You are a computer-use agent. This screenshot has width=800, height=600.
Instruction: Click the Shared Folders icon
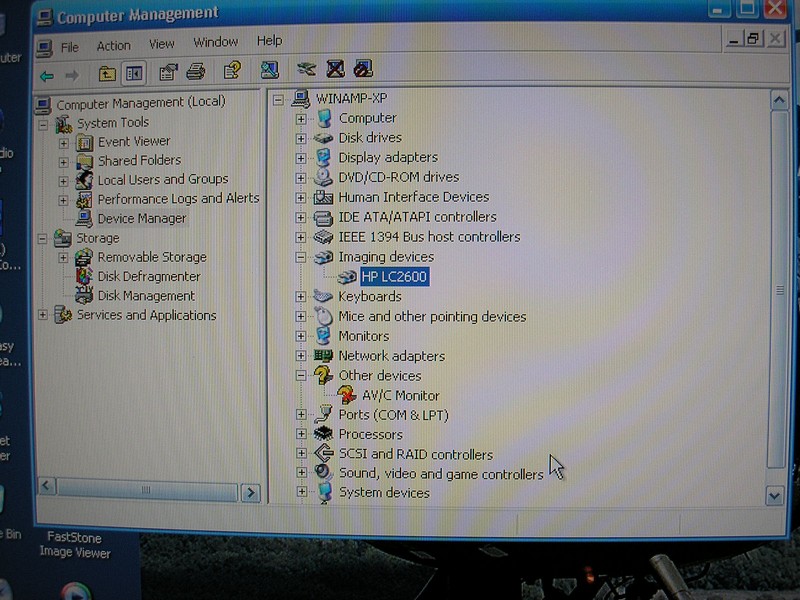pyautogui.click(x=84, y=161)
